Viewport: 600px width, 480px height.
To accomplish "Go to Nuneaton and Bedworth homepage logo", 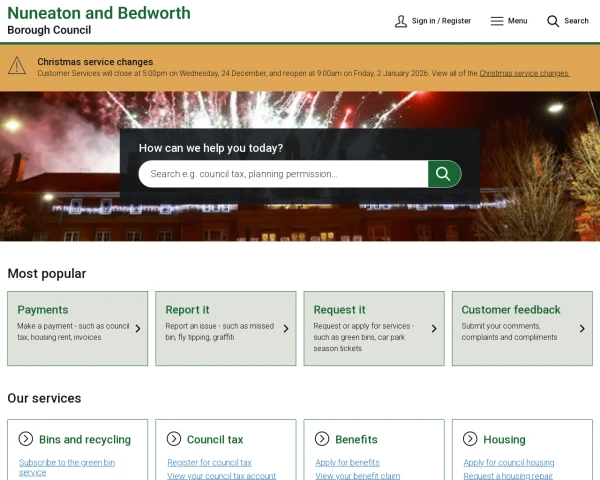I will click(98, 20).
